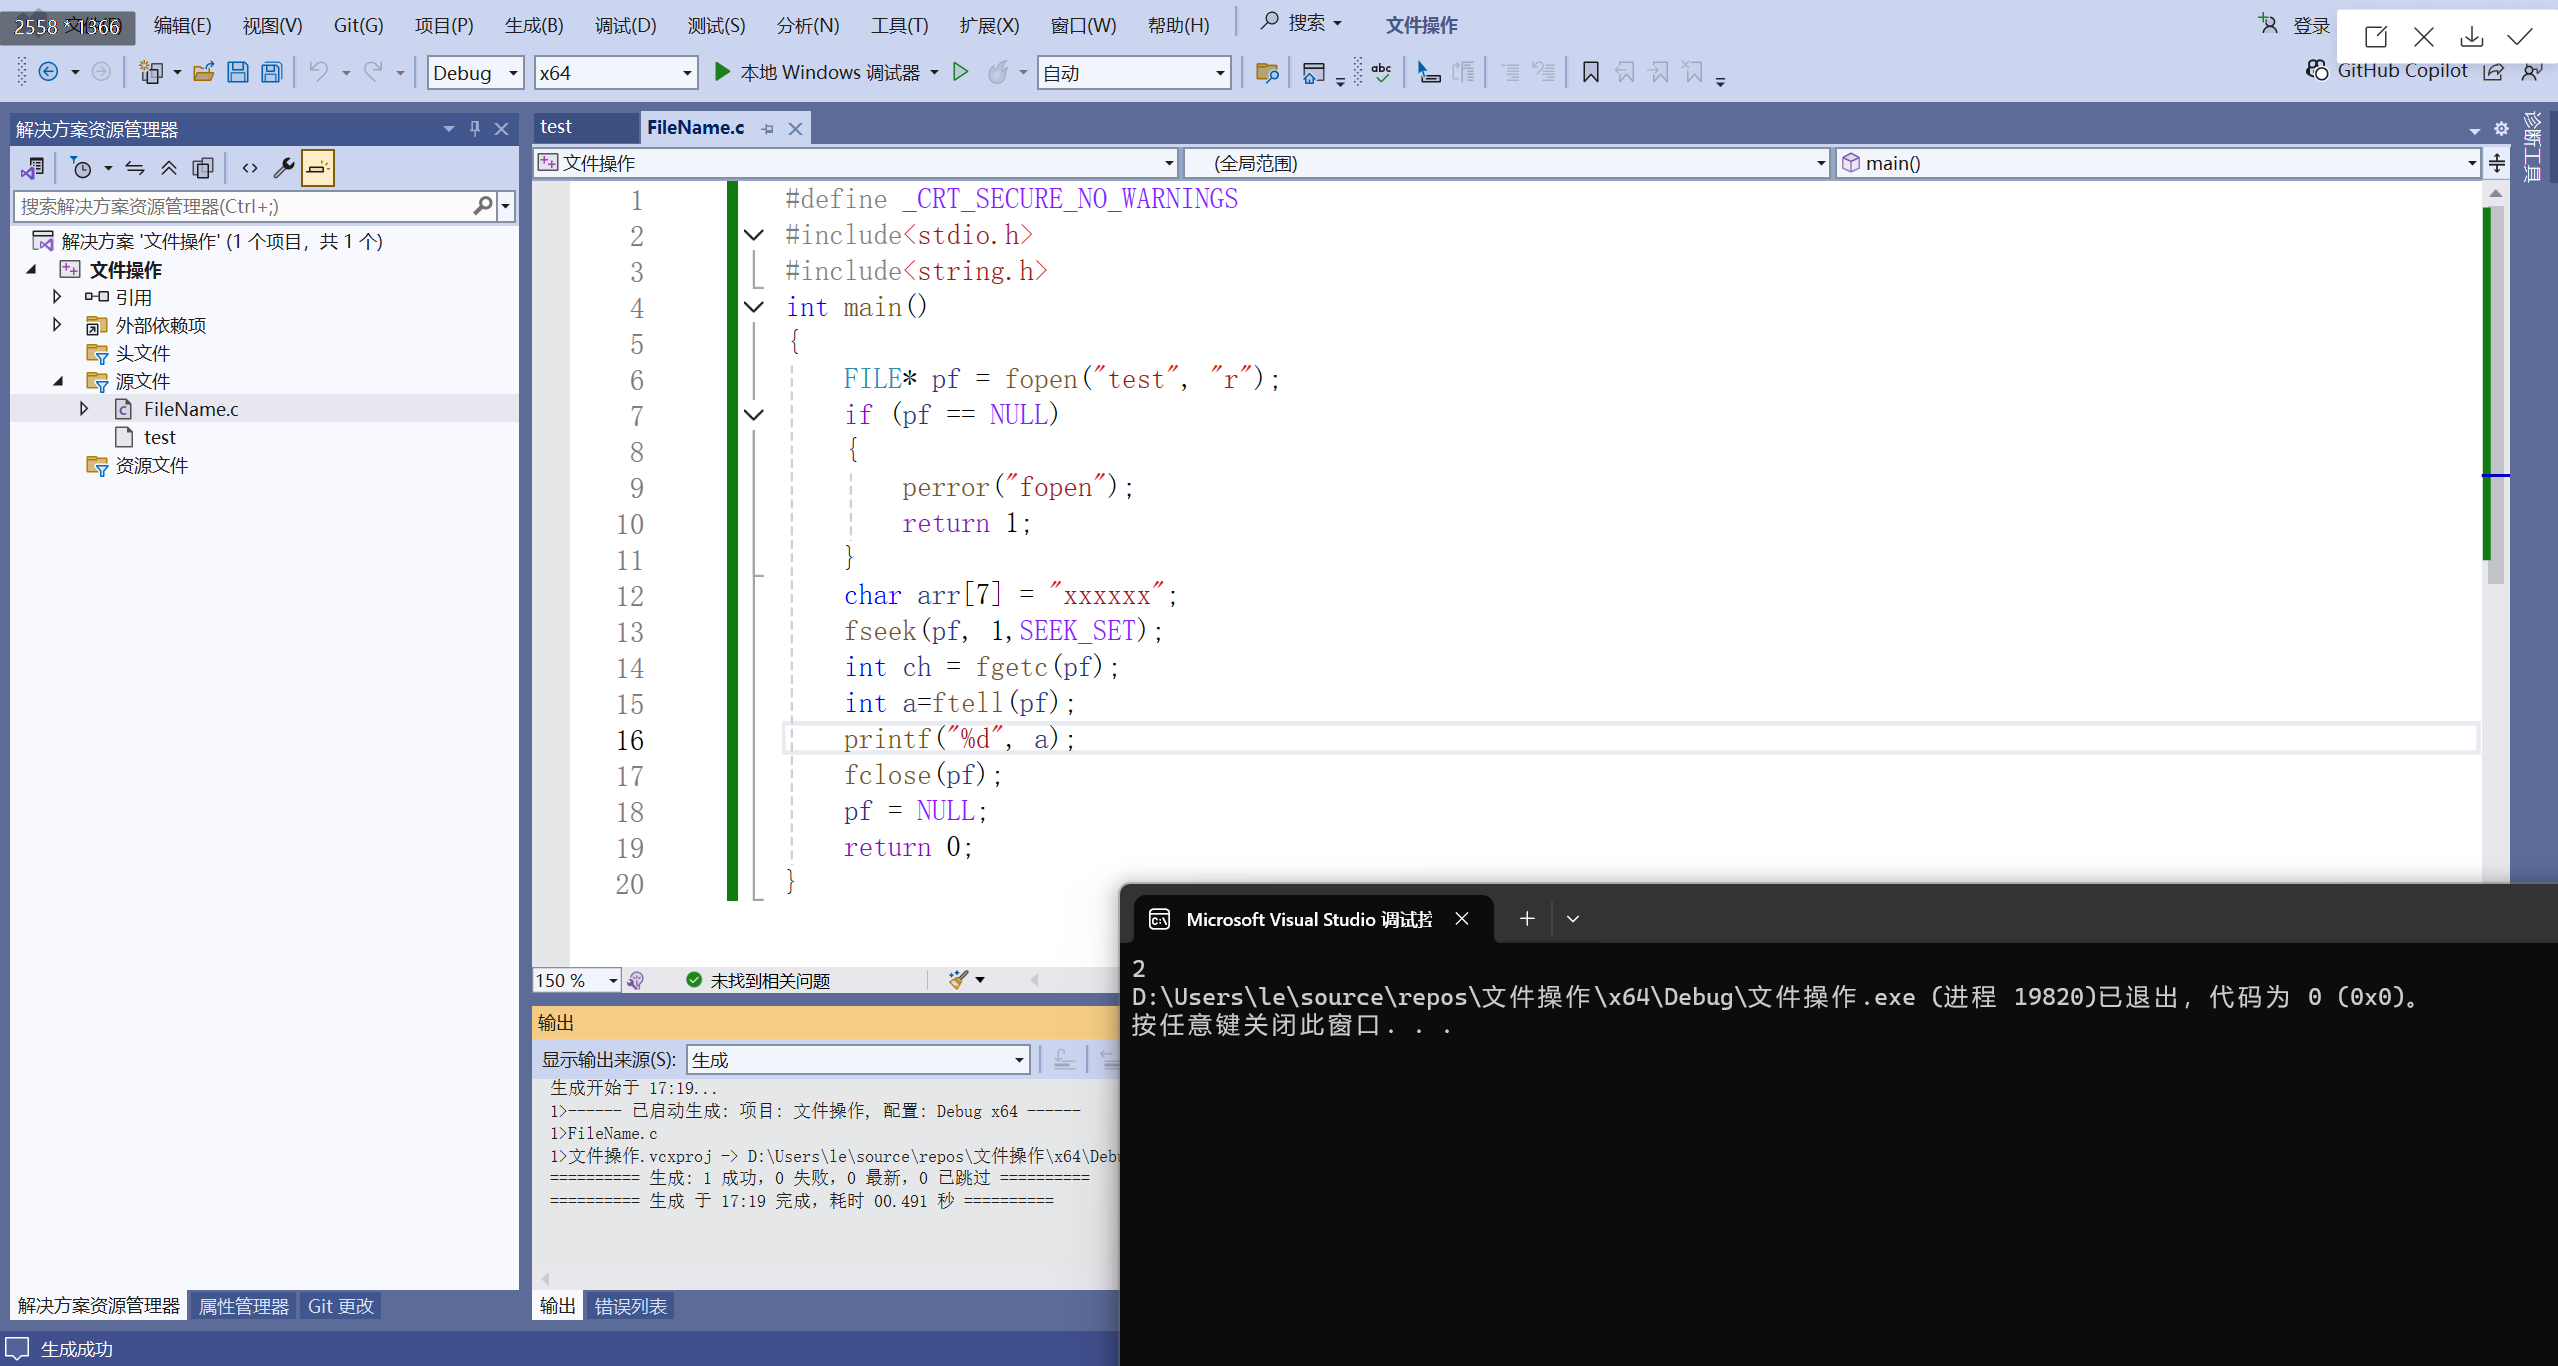Click the Hot Reload flame icon
This screenshot has height=1366, width=2558.
tap(997, 72)
